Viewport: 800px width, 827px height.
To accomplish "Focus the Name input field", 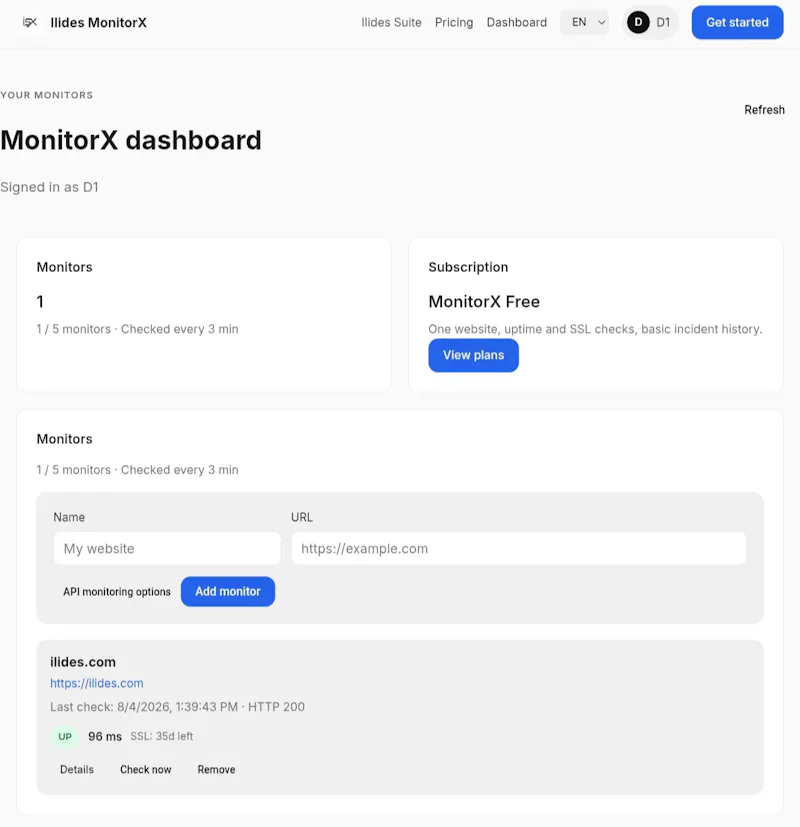I will (167, 549).
